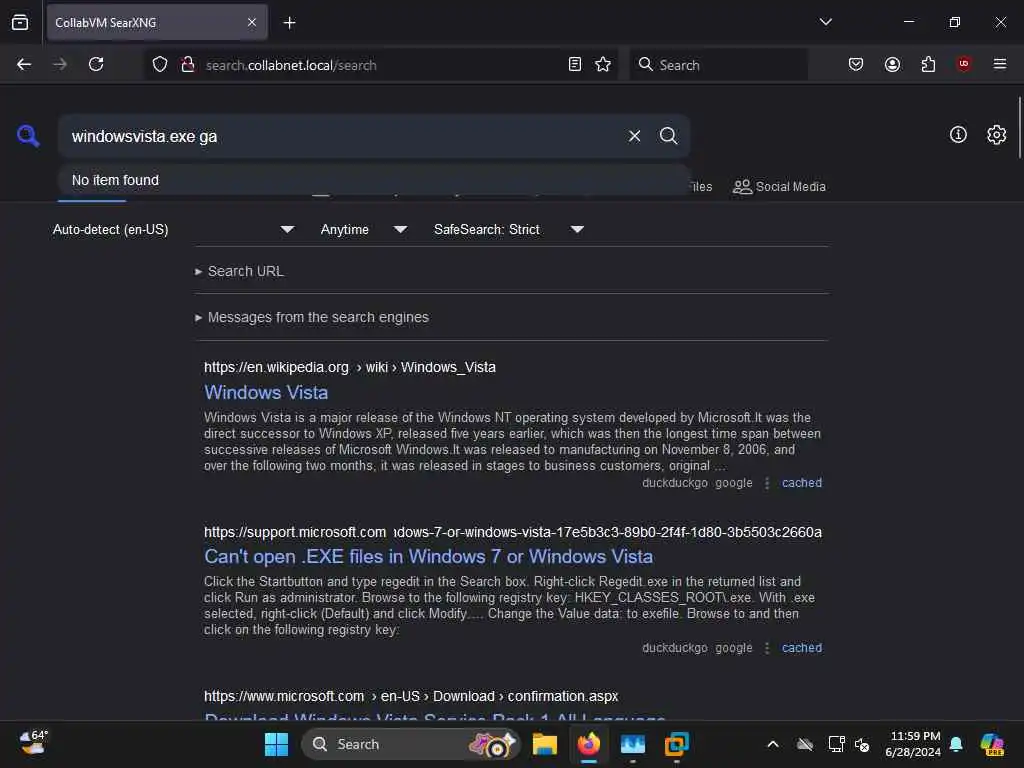
Task: Open a new browser tab
Action: 289,23
